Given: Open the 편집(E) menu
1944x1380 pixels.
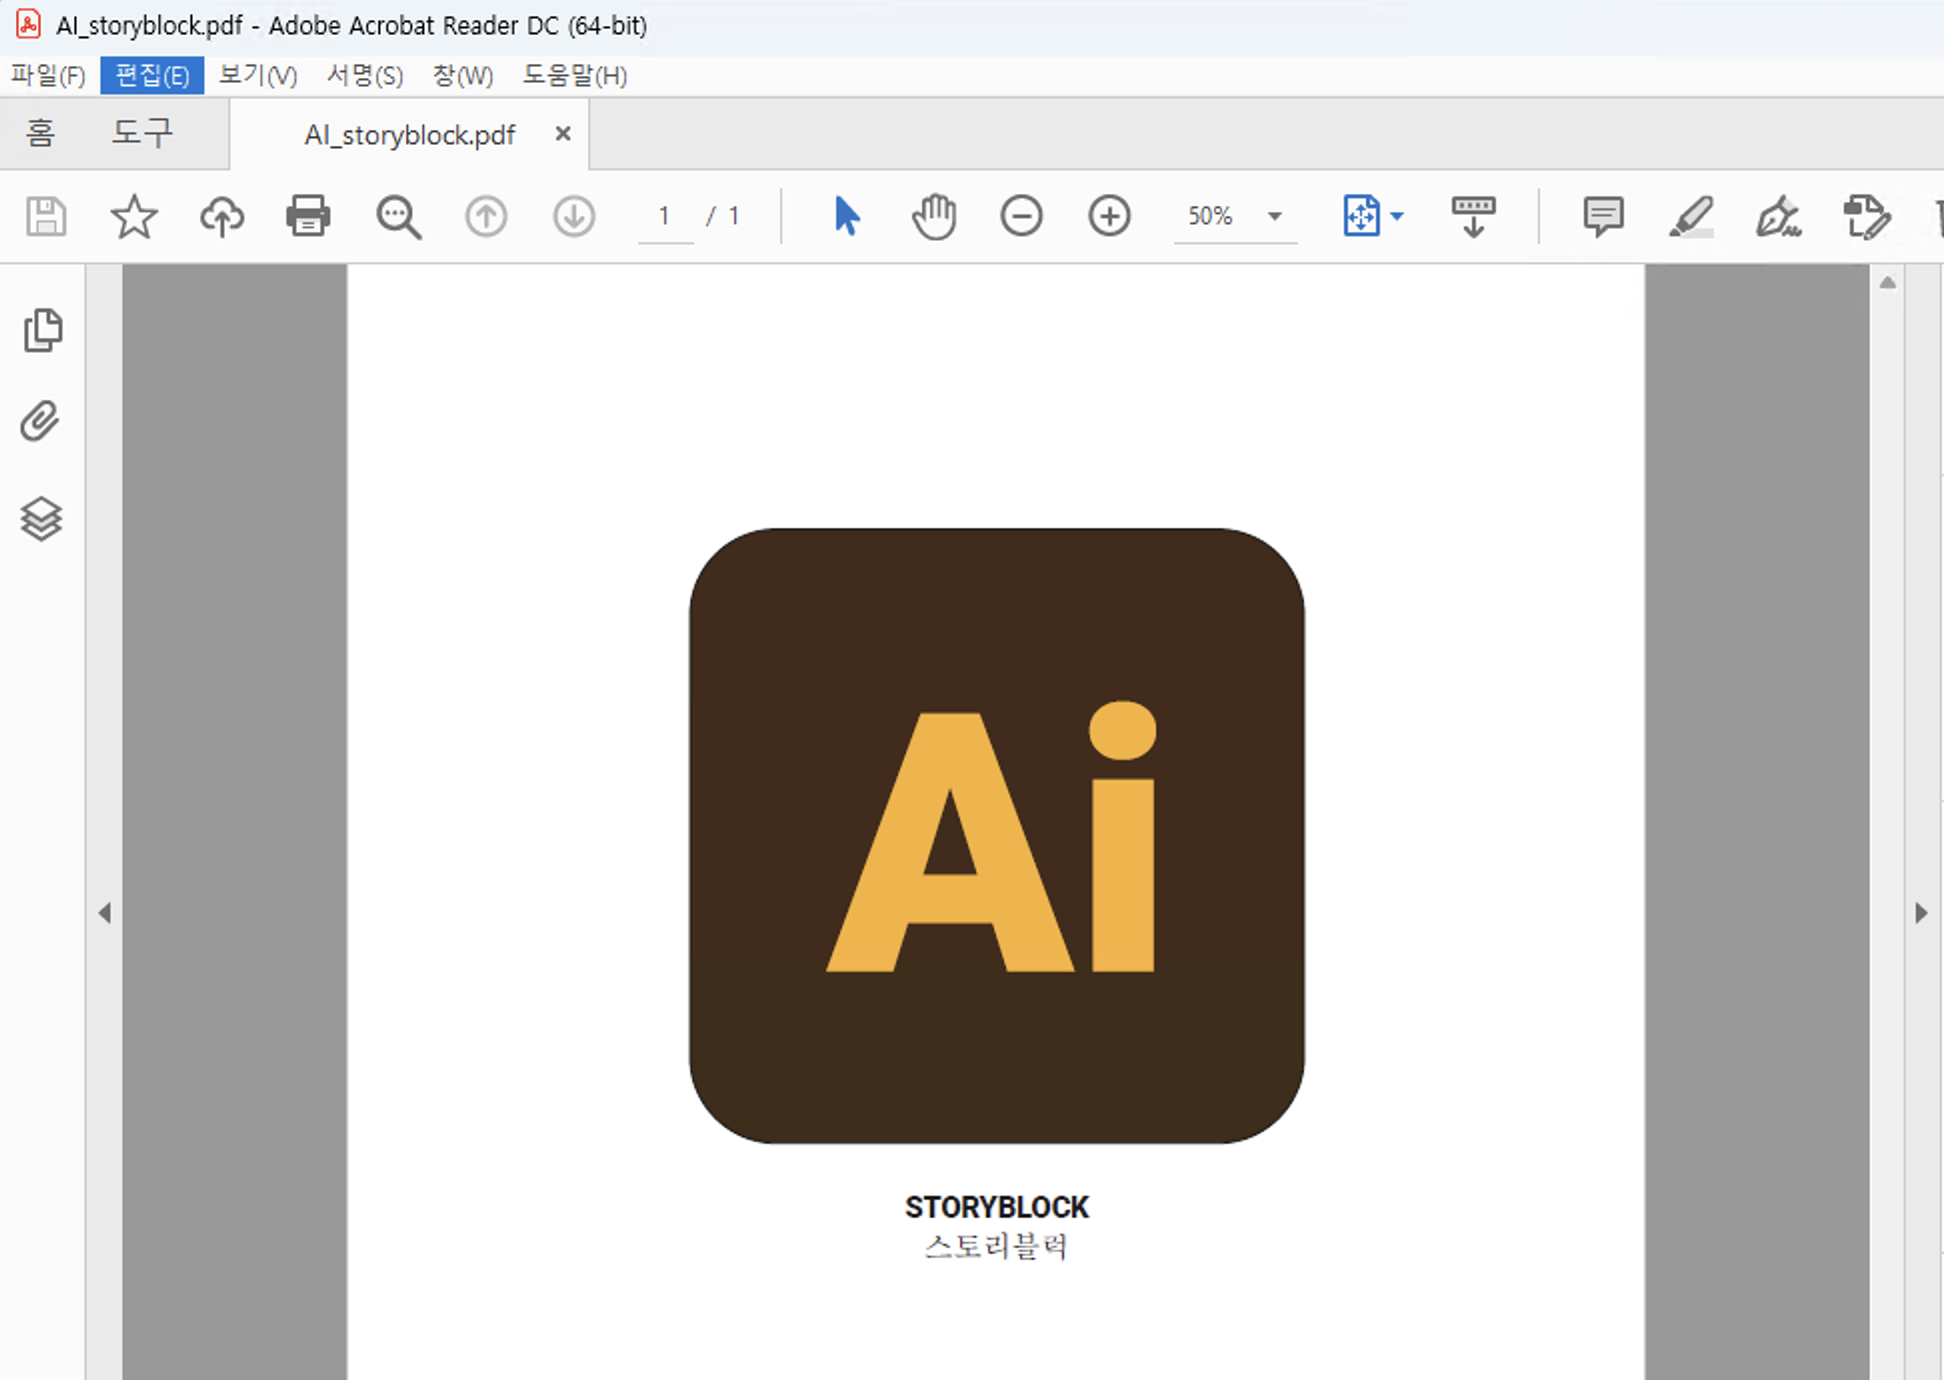Looking at the screenshot, I should coord(152,76).
